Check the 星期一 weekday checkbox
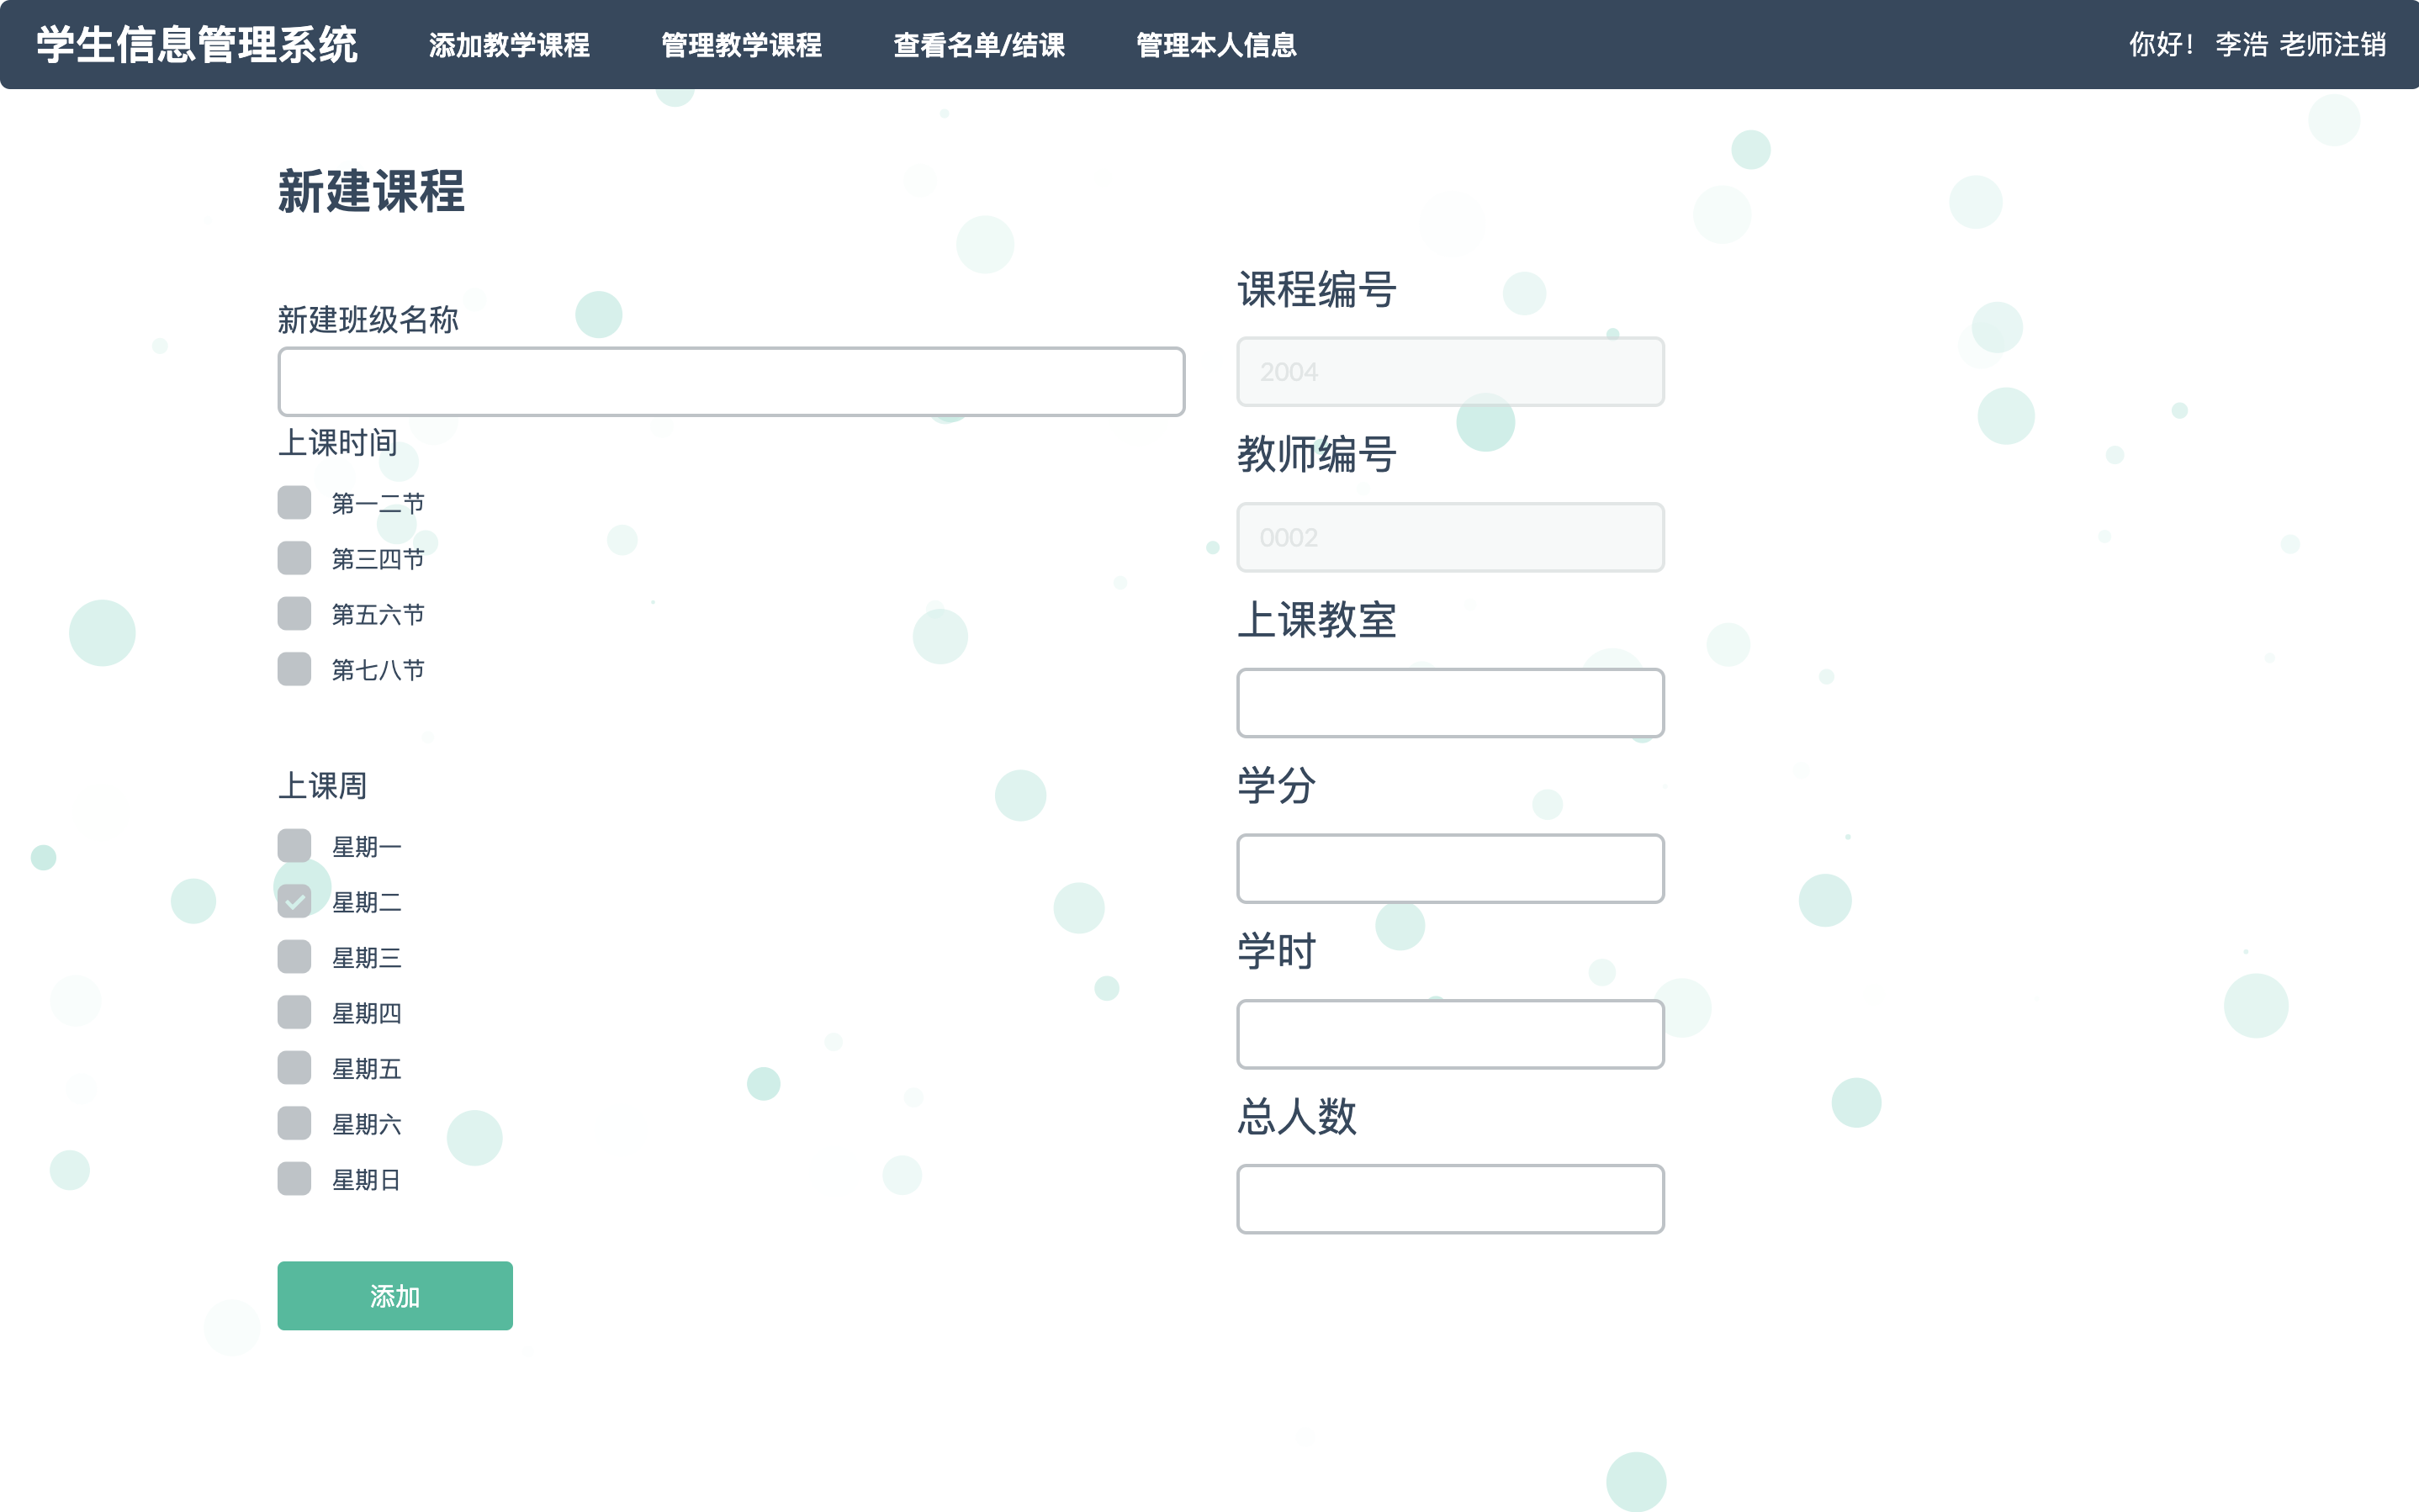Image resolution: width=2419 pixels, height=1512 pixels. (294, 846)
